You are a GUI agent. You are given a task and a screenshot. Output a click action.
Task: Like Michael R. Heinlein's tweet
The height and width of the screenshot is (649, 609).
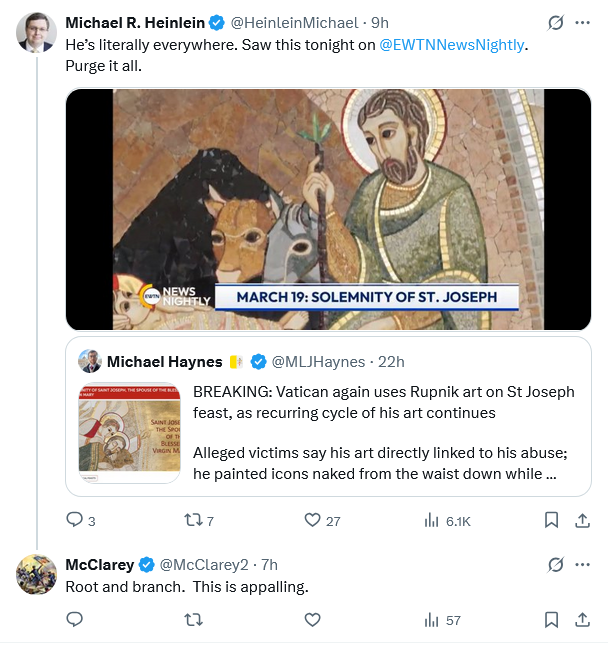(x=312, y=520)
